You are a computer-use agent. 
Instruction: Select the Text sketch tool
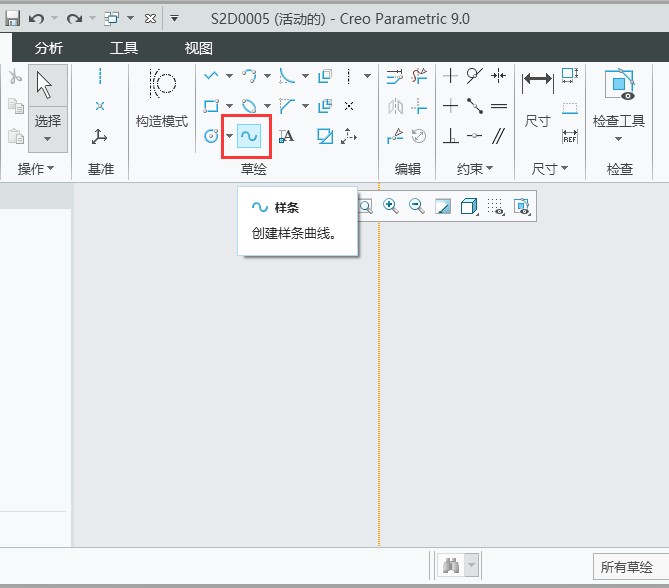pos(286,136)
